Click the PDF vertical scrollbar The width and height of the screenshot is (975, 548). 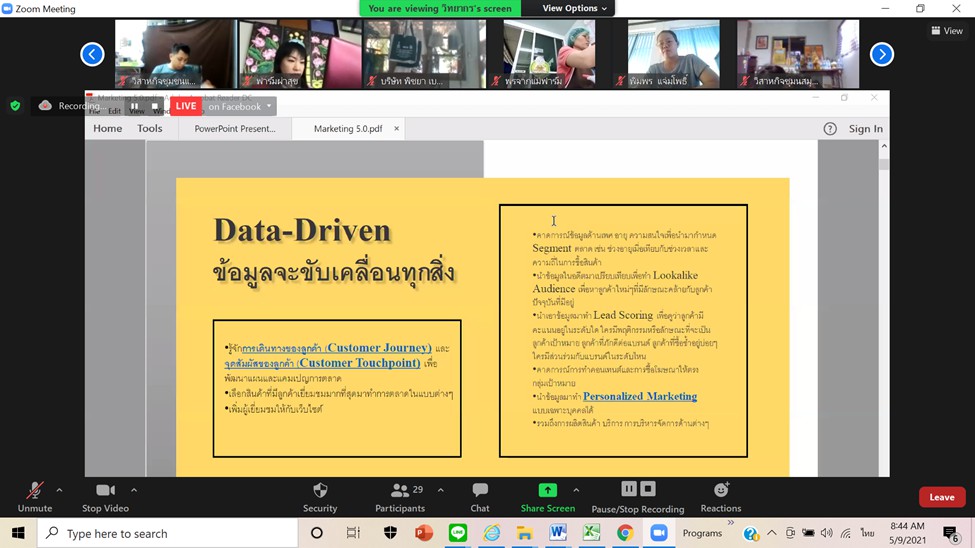pos(884,300)
